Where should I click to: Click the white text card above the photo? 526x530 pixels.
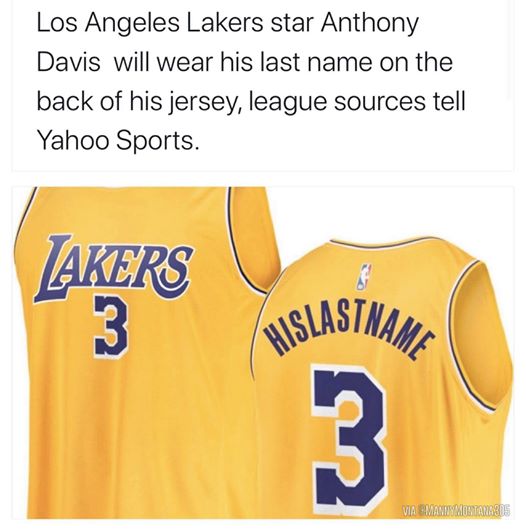263,85
